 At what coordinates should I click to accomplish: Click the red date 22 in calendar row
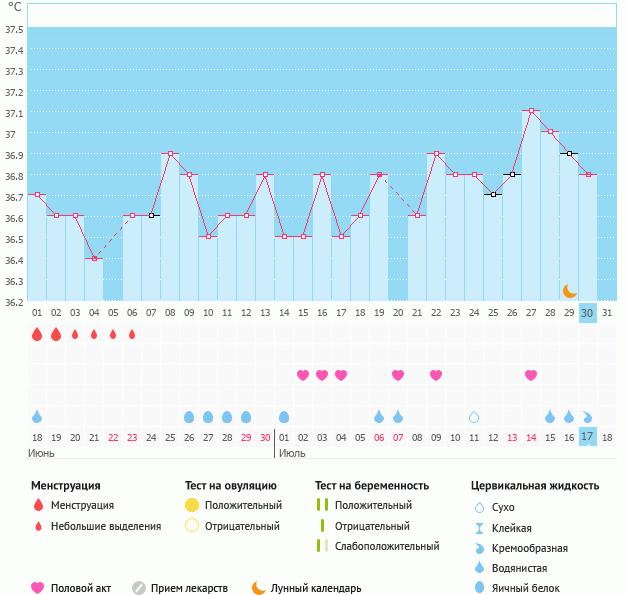click(x=113, y=437)
